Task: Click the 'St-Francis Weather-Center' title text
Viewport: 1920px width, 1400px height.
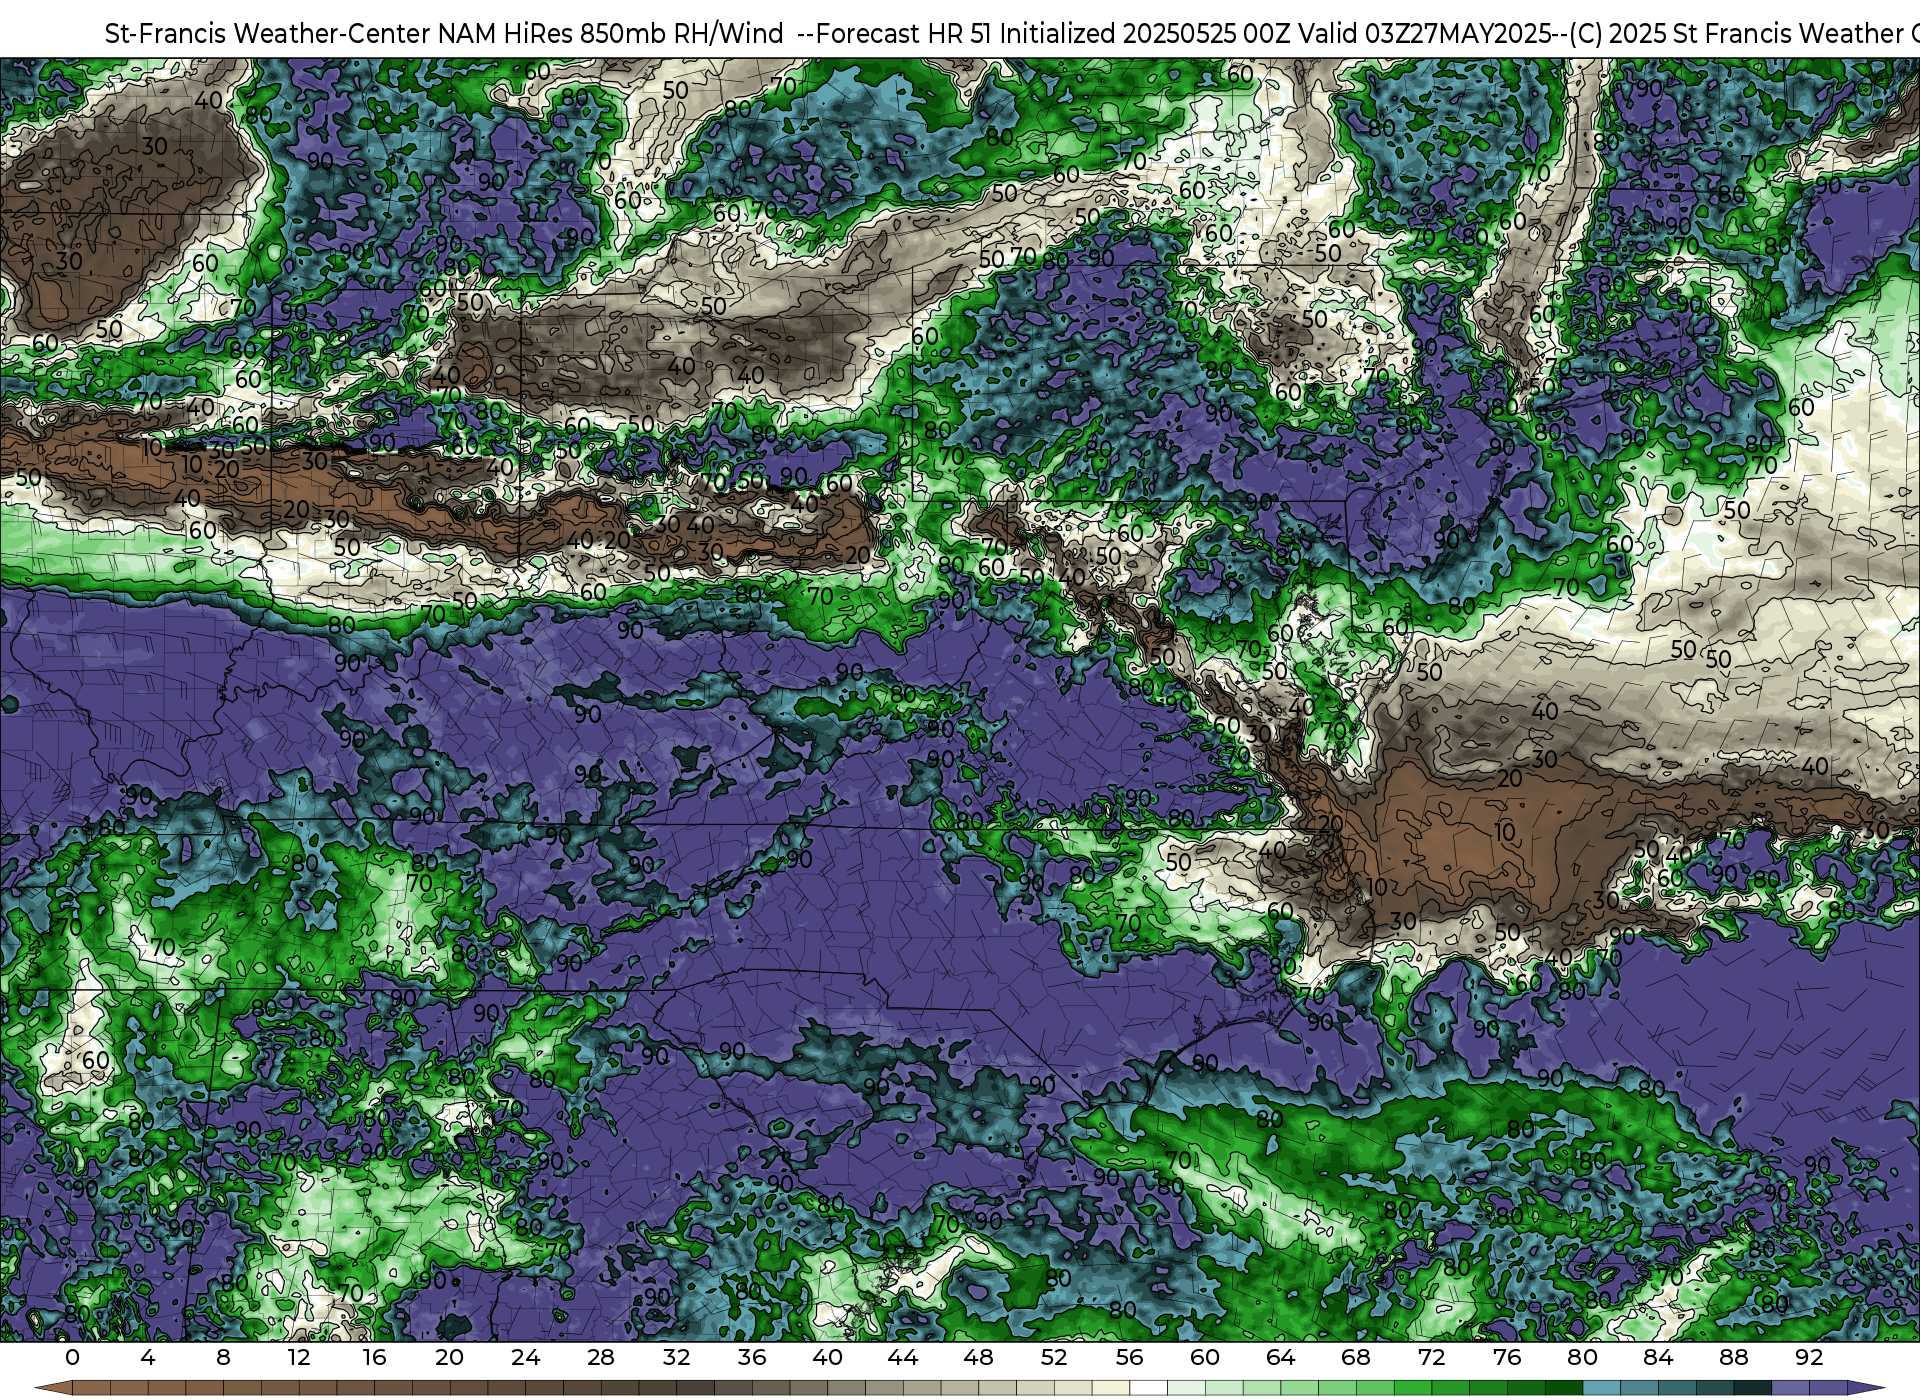Action: pyautogui.click(x=269, y=33)
